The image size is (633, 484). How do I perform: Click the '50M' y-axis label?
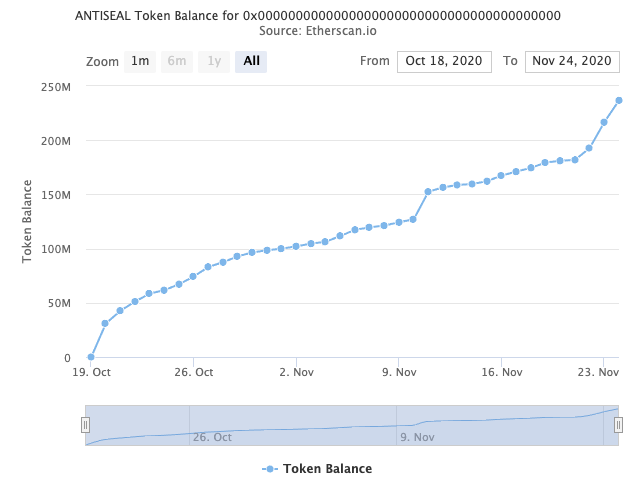59,303
